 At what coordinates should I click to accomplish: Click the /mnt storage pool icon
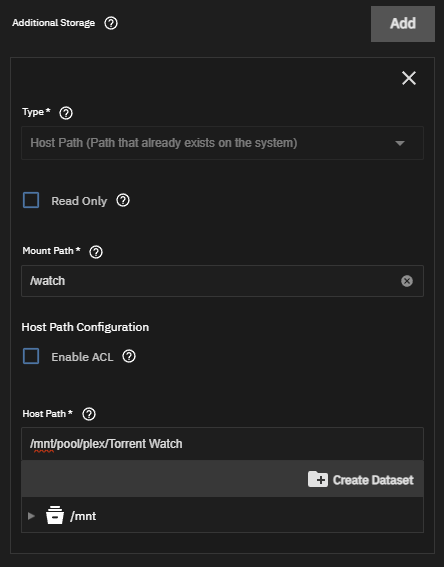[55, 515]
